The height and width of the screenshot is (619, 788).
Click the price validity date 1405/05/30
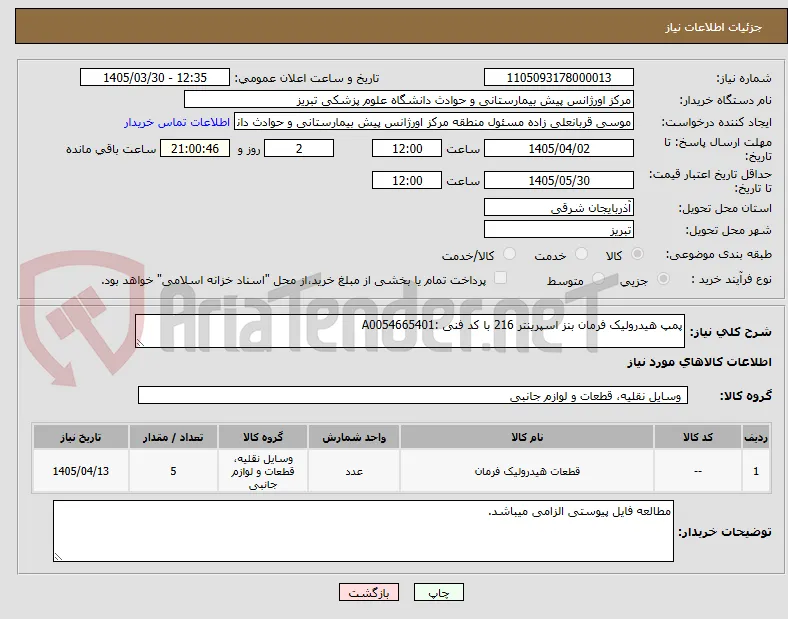tap(558, 180)
